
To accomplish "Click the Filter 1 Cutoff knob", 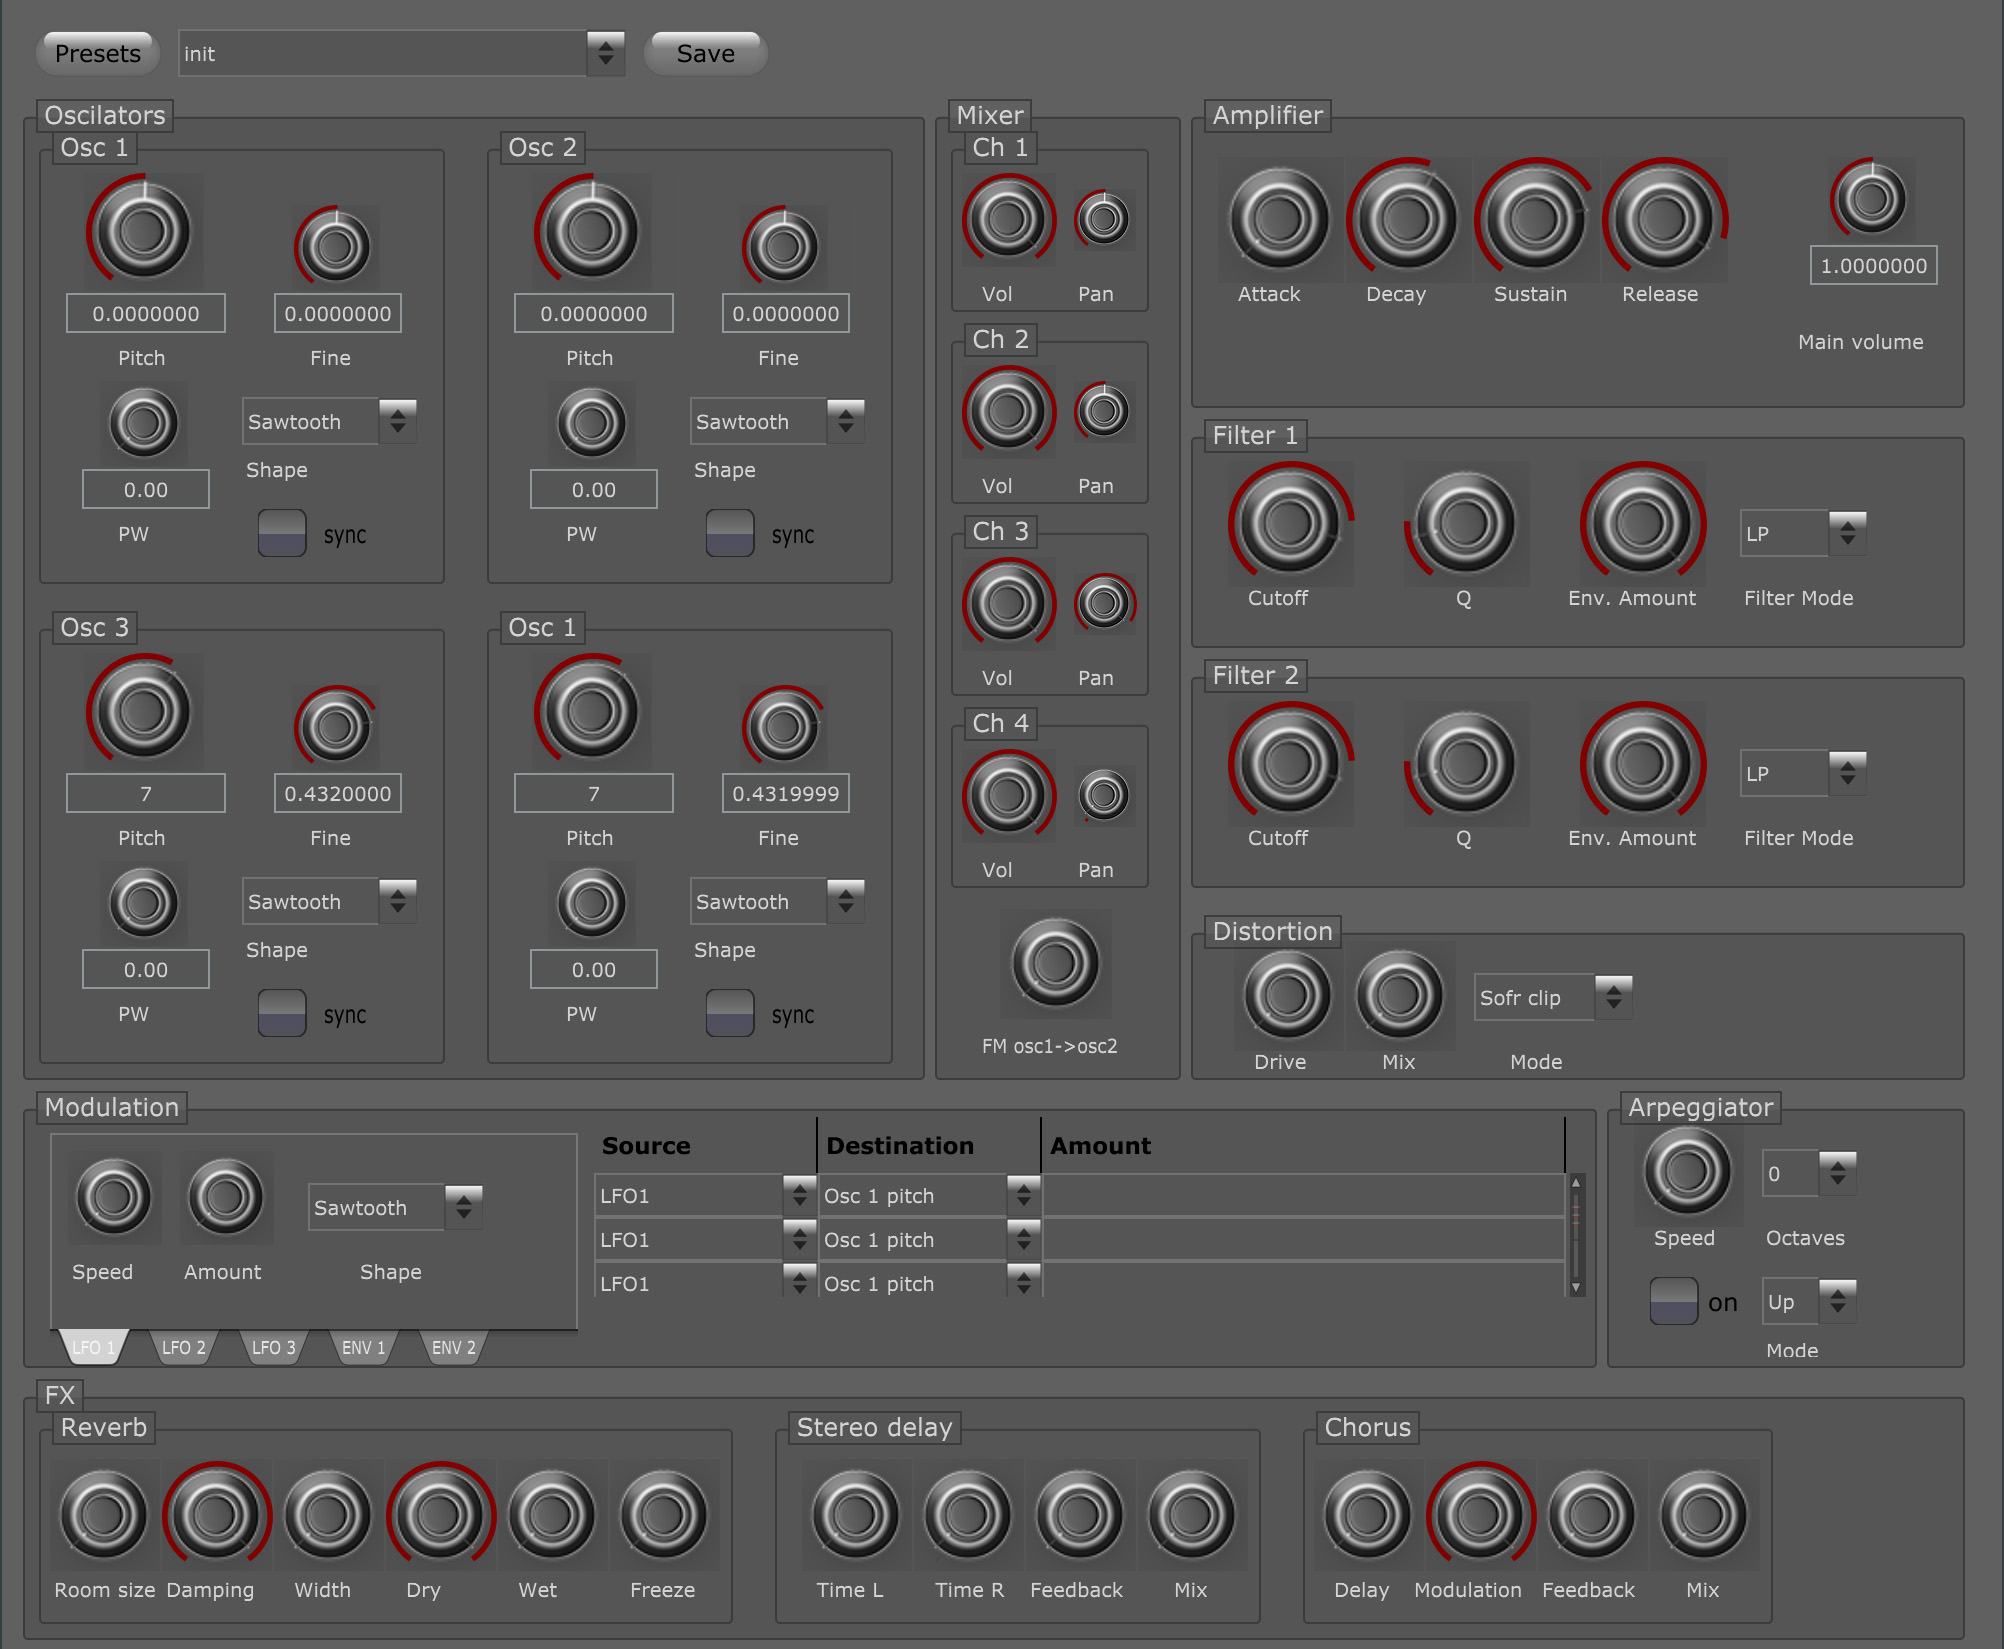I will coord(1289,523).
